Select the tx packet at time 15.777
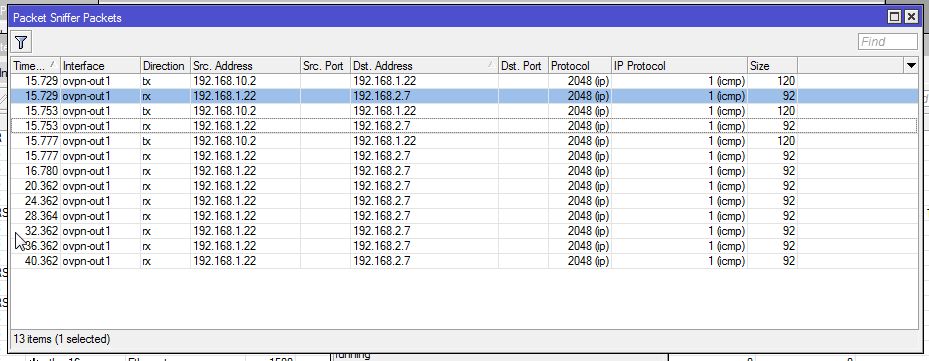Screen dimensions: 929x361 (x=464, y=141)
